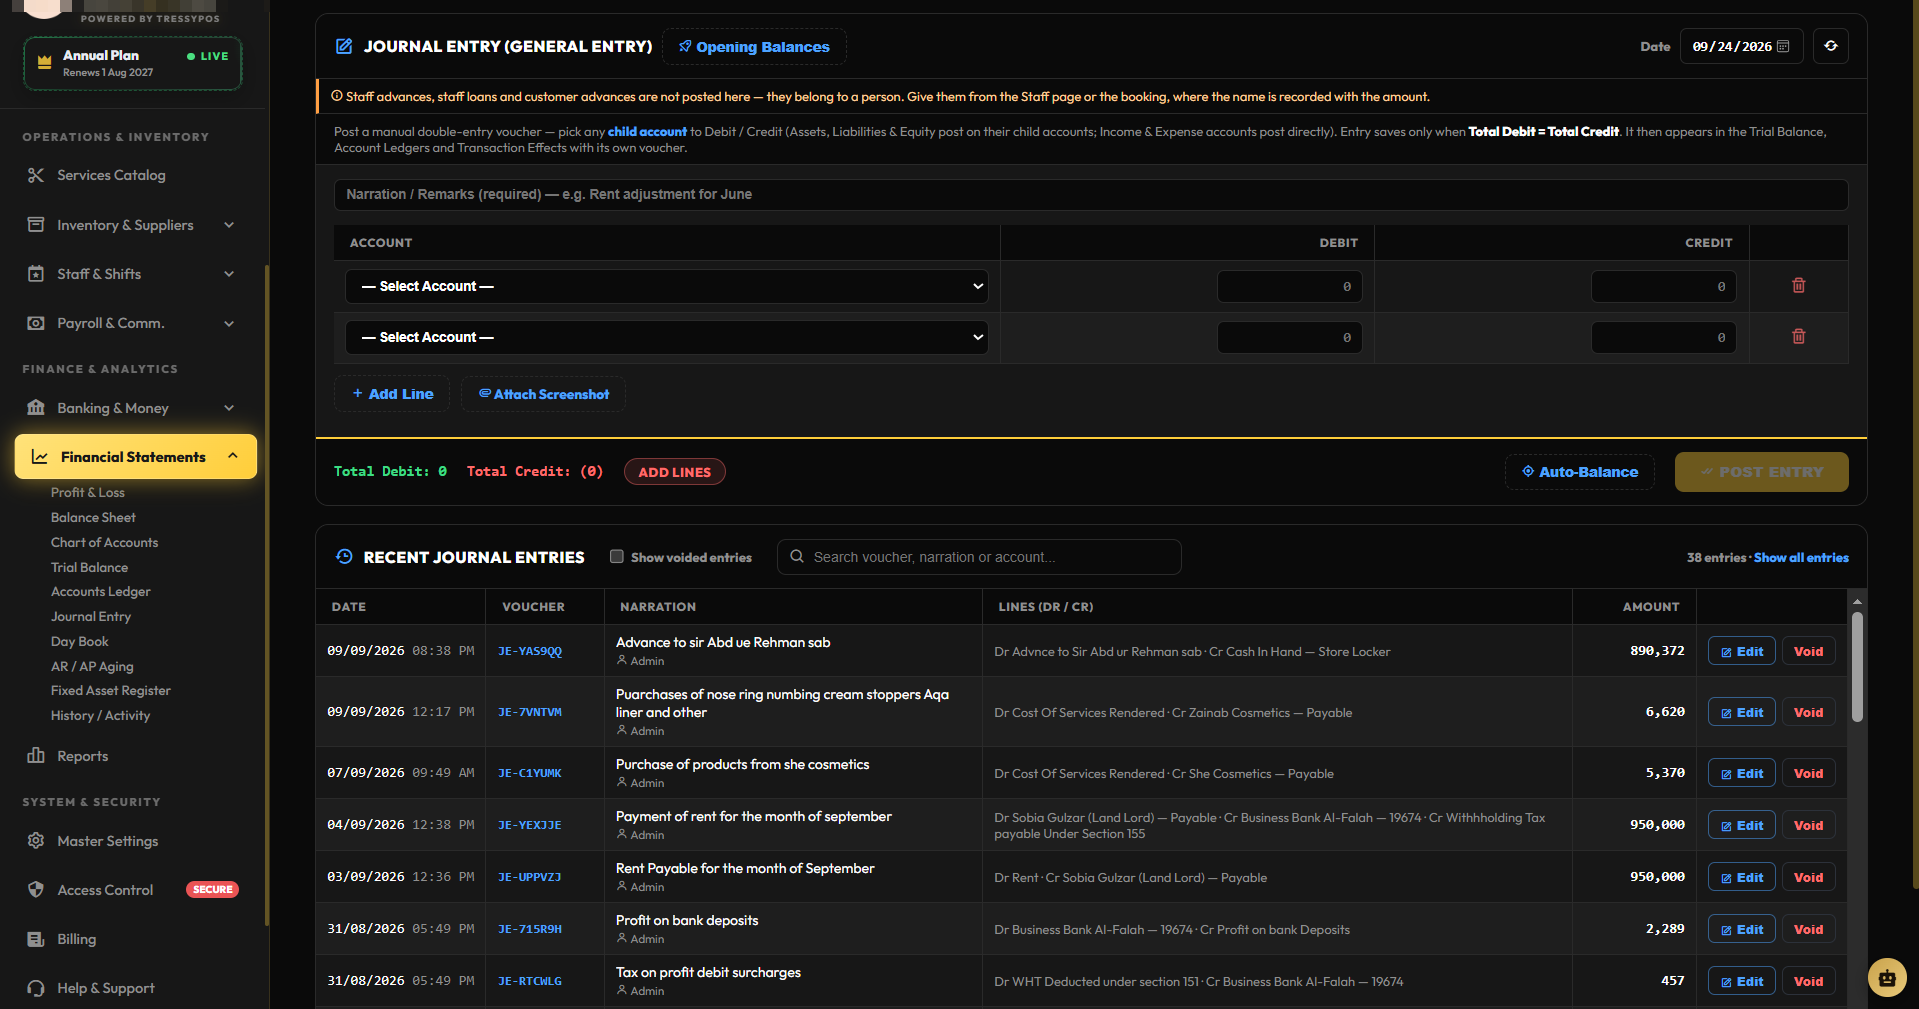Click the POST ENTRY button
This screenshot has width=1919, height=1009.
[x=1761, y=472]
